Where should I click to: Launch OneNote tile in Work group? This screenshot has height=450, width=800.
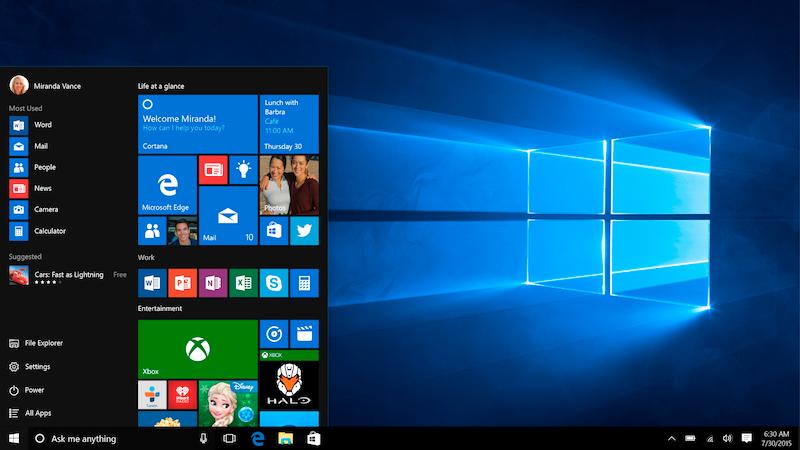coord(213,283)
